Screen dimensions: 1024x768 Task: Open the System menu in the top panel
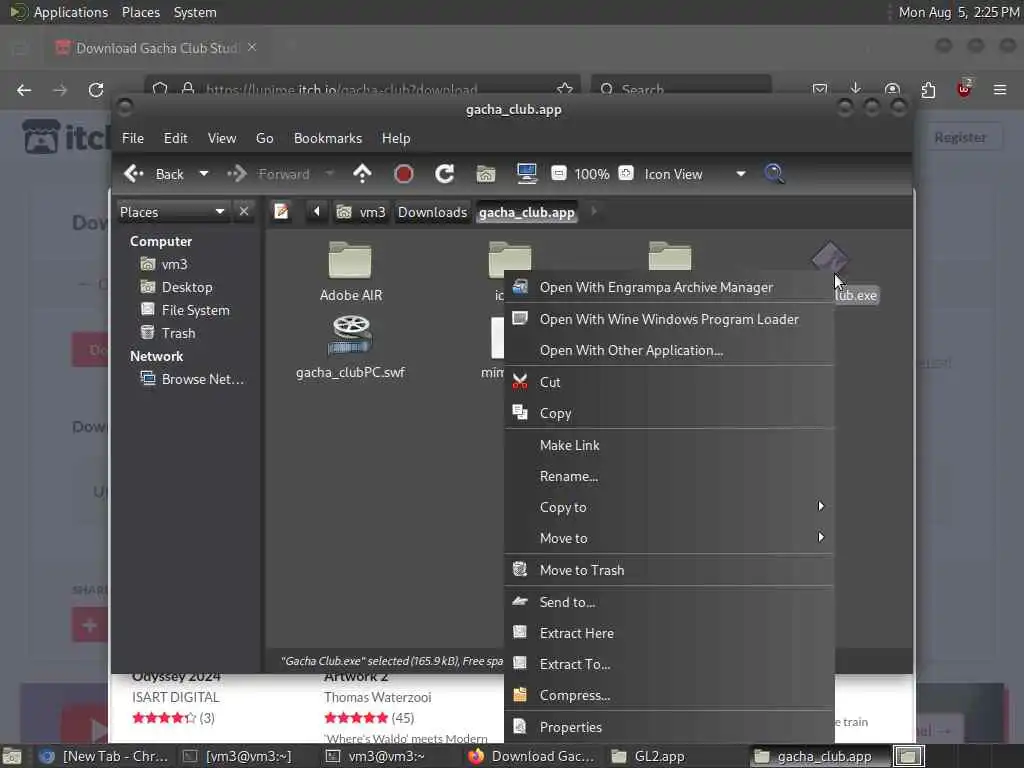[x=195, y=12]
